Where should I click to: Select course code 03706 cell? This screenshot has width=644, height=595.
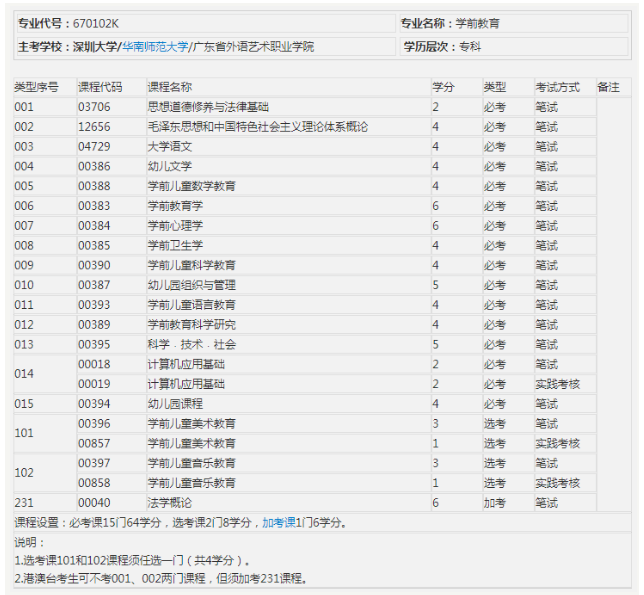94,107
